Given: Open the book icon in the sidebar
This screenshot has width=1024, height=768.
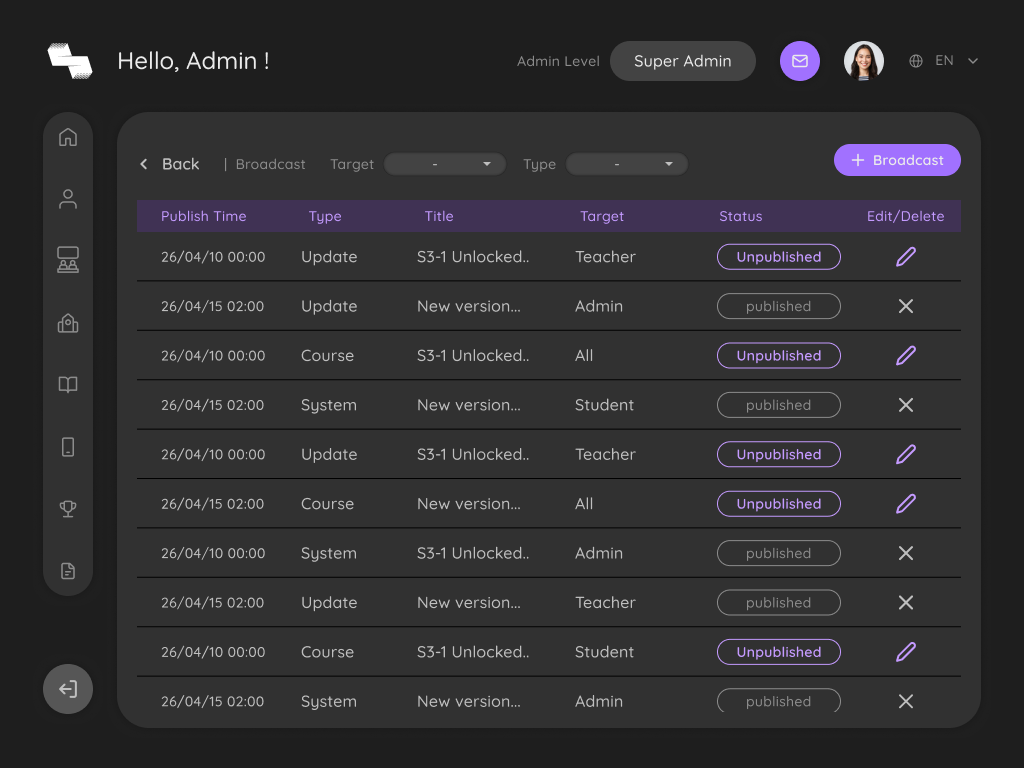Looking at the screenshot, I should click(x=68, y=384).
